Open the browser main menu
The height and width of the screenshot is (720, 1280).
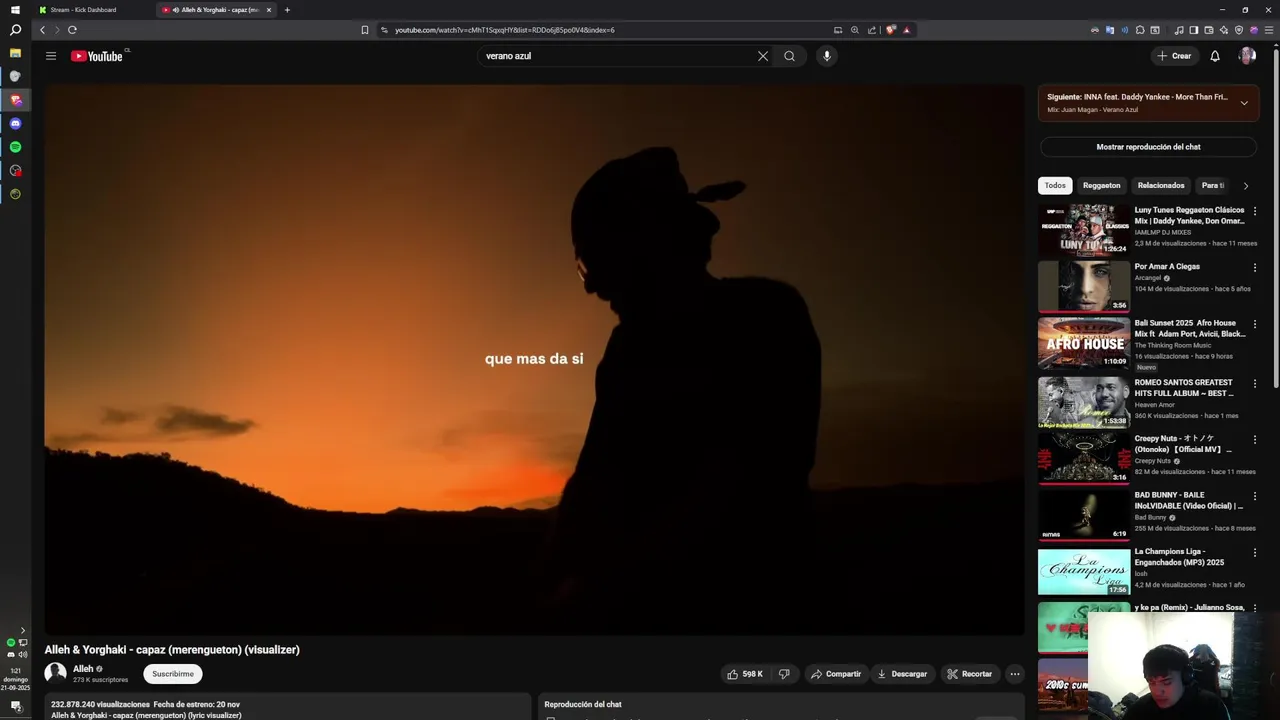click(1269, 30)
